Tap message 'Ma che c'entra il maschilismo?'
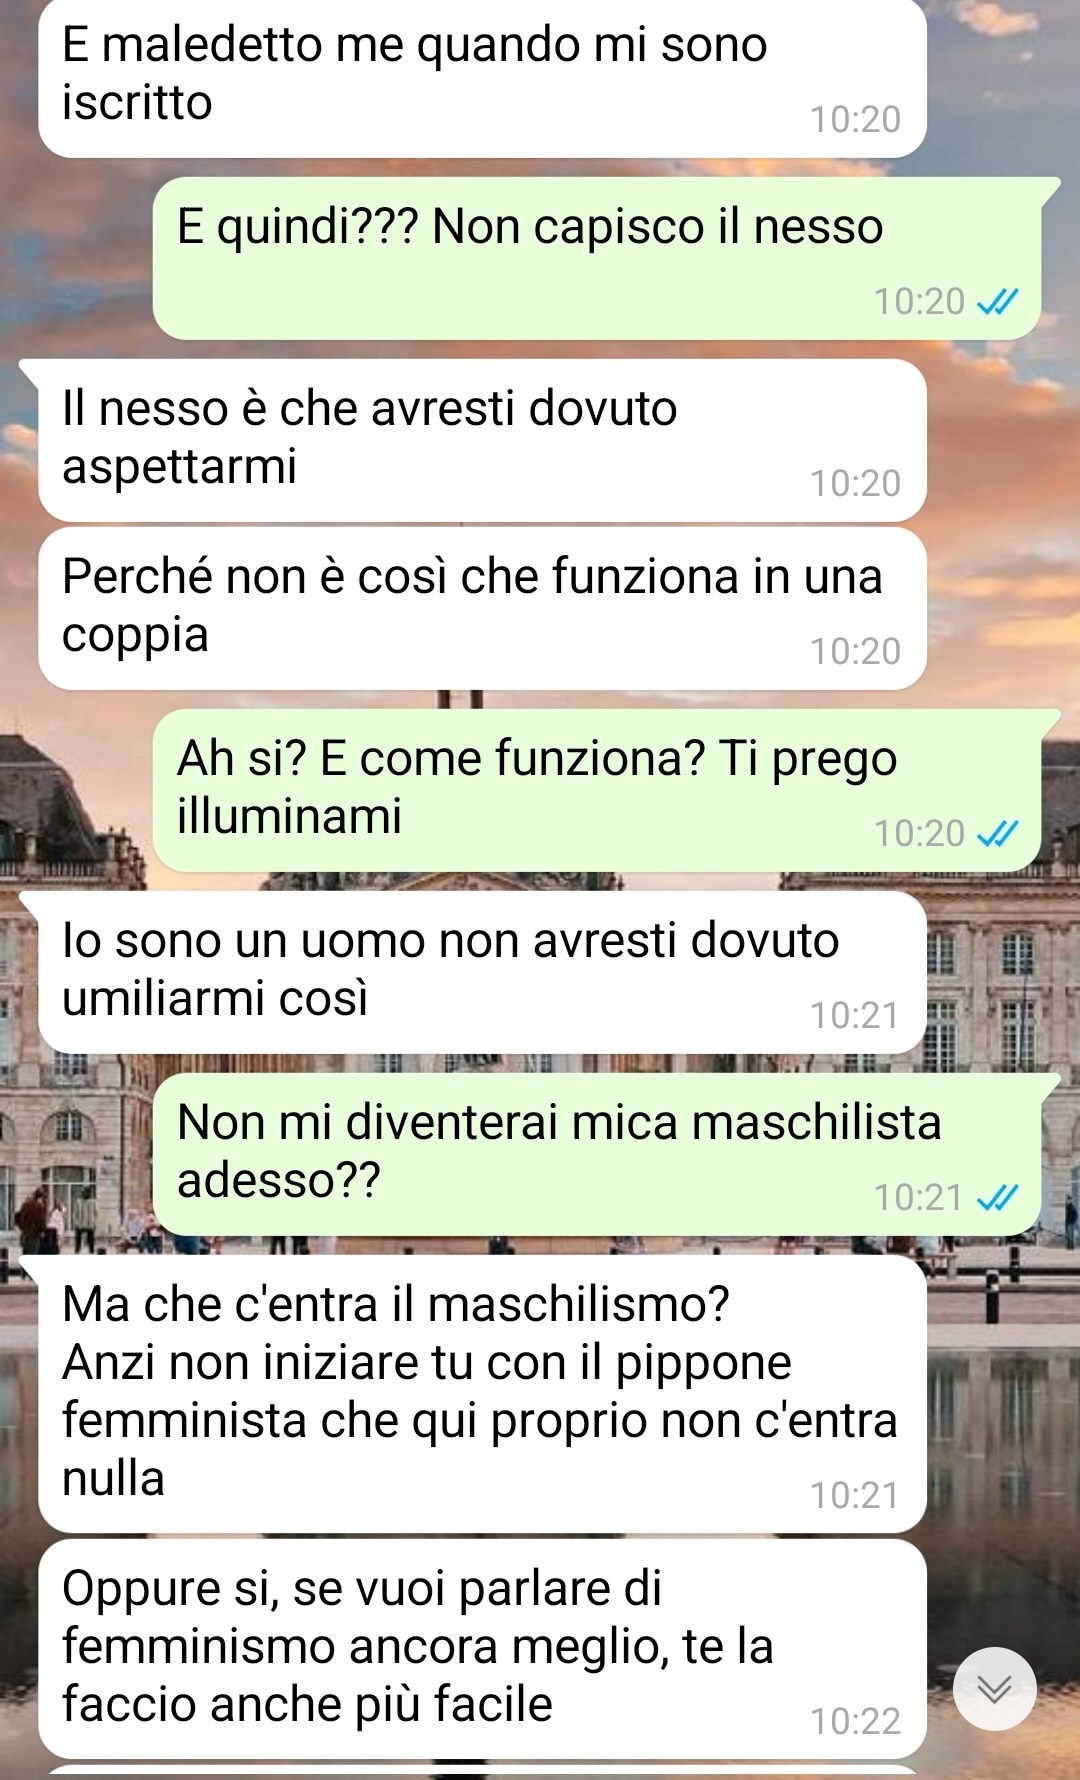Image resolution: width=1080 pixels, height=1780 pixels. (482, 1394)
